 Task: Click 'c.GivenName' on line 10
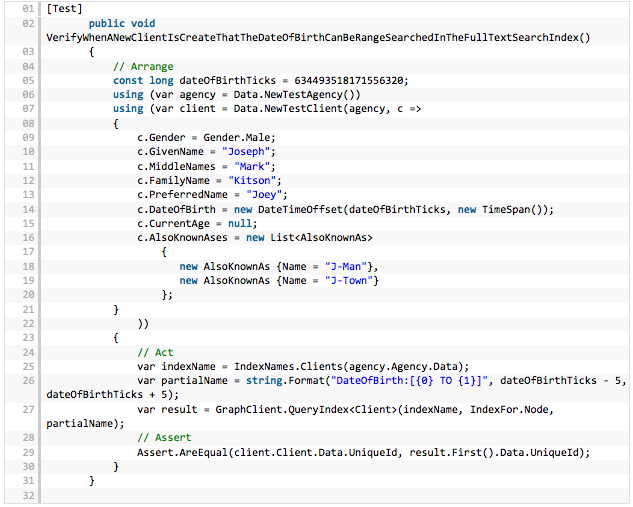click(x=170, y=151)
